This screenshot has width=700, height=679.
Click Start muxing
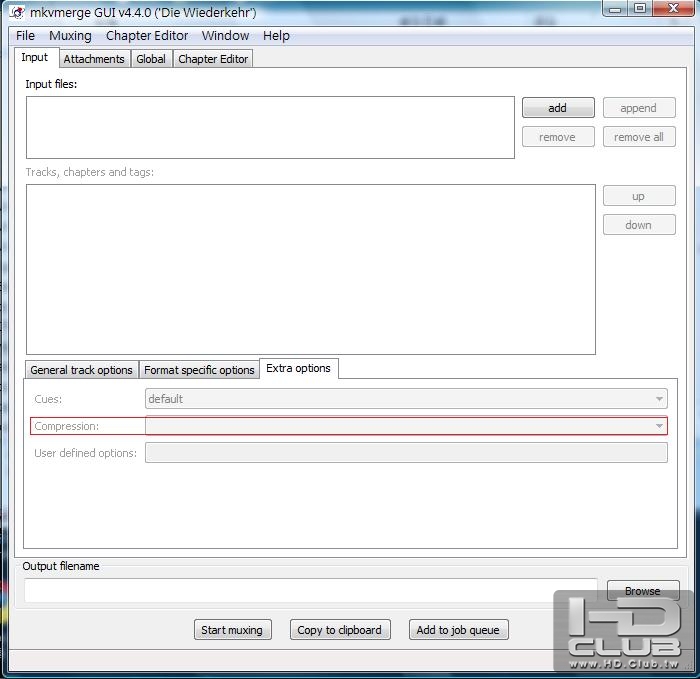click(x=233, y=629)
